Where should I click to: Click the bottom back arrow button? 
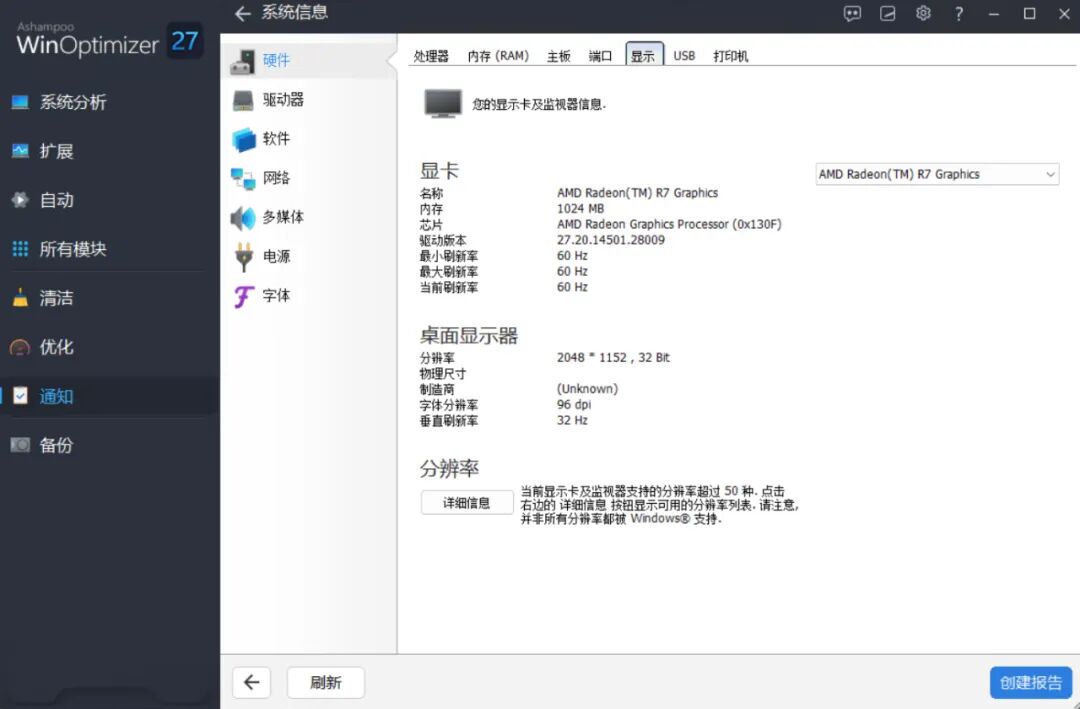point(251,682)
